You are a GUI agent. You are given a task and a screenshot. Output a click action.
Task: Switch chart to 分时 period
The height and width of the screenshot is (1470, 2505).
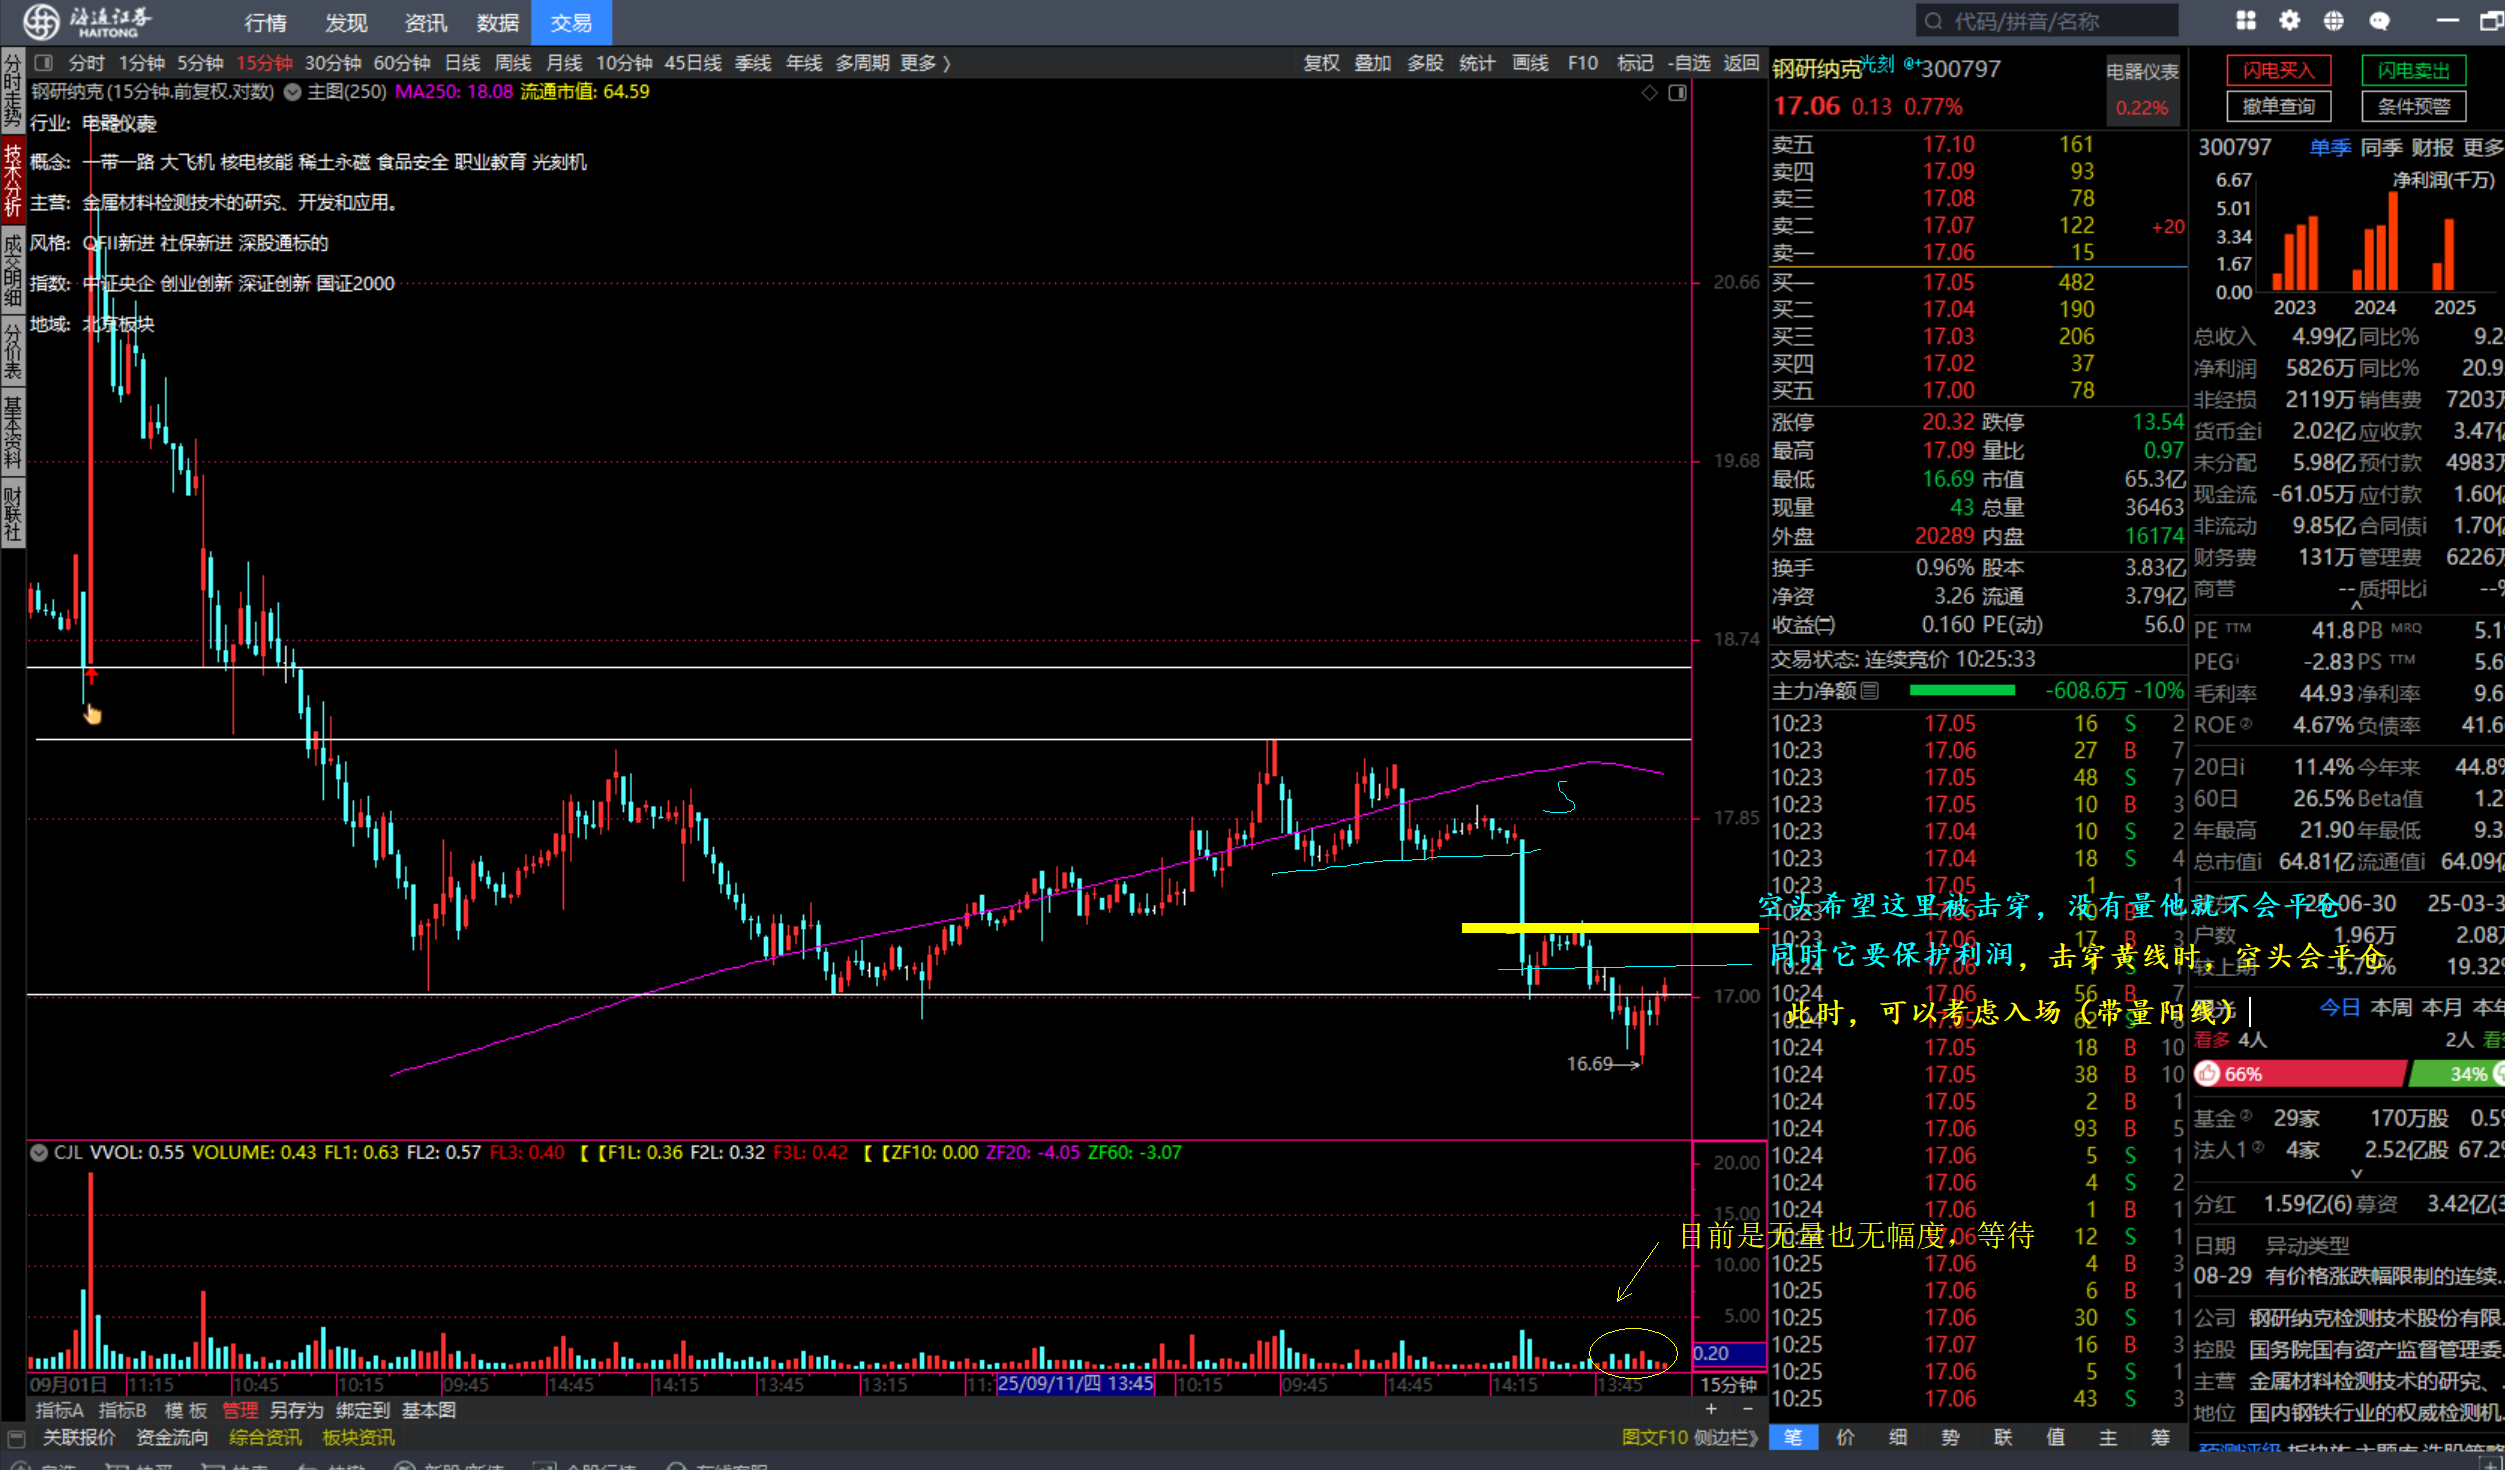pyautogui.click(x=86, y=63)
